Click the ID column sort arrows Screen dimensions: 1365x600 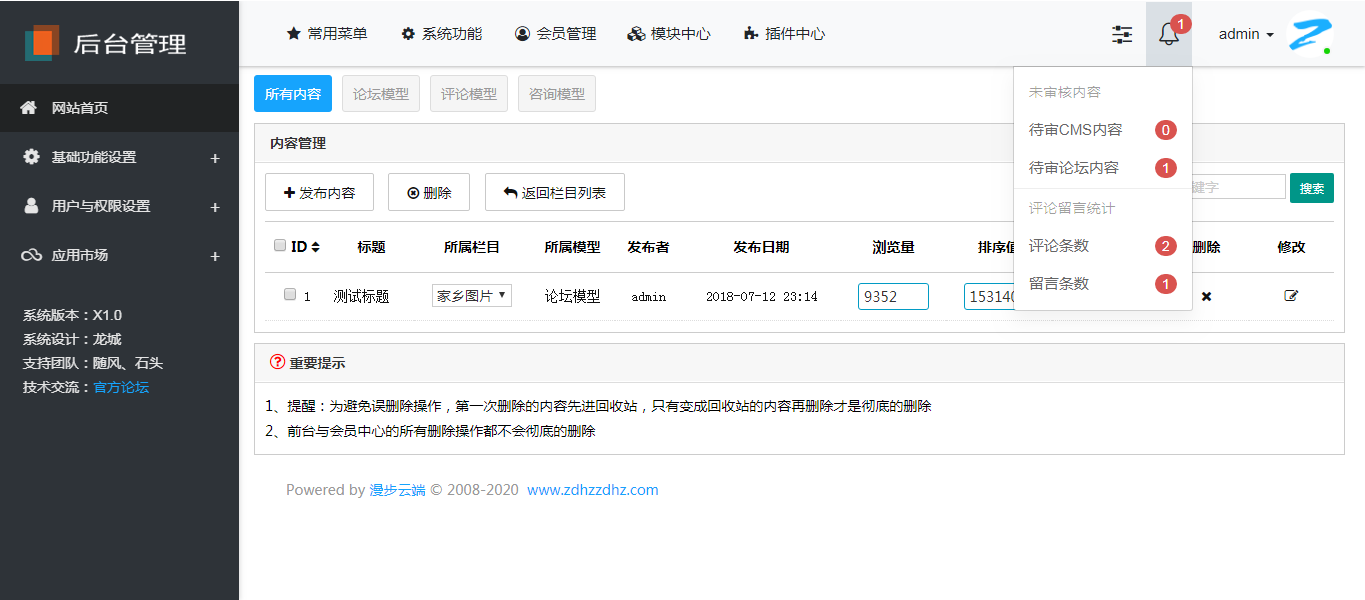[316, 247]
